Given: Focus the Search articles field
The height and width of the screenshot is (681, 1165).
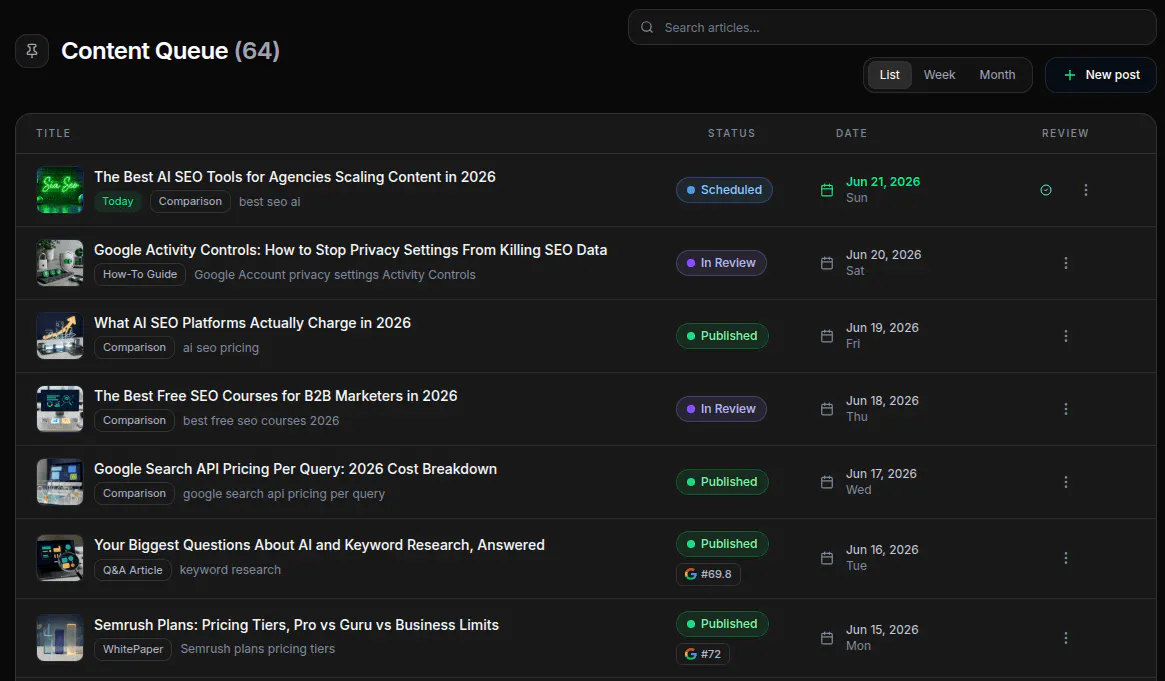Looking at the screenshot, I should coord(892,27).
